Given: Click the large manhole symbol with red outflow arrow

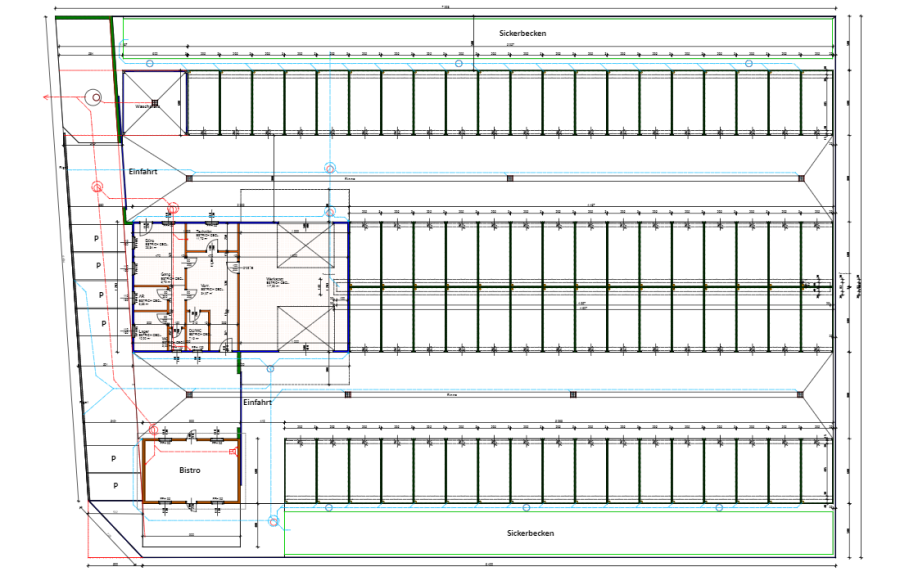Looking at the screenshot, I should coord(94,97).
